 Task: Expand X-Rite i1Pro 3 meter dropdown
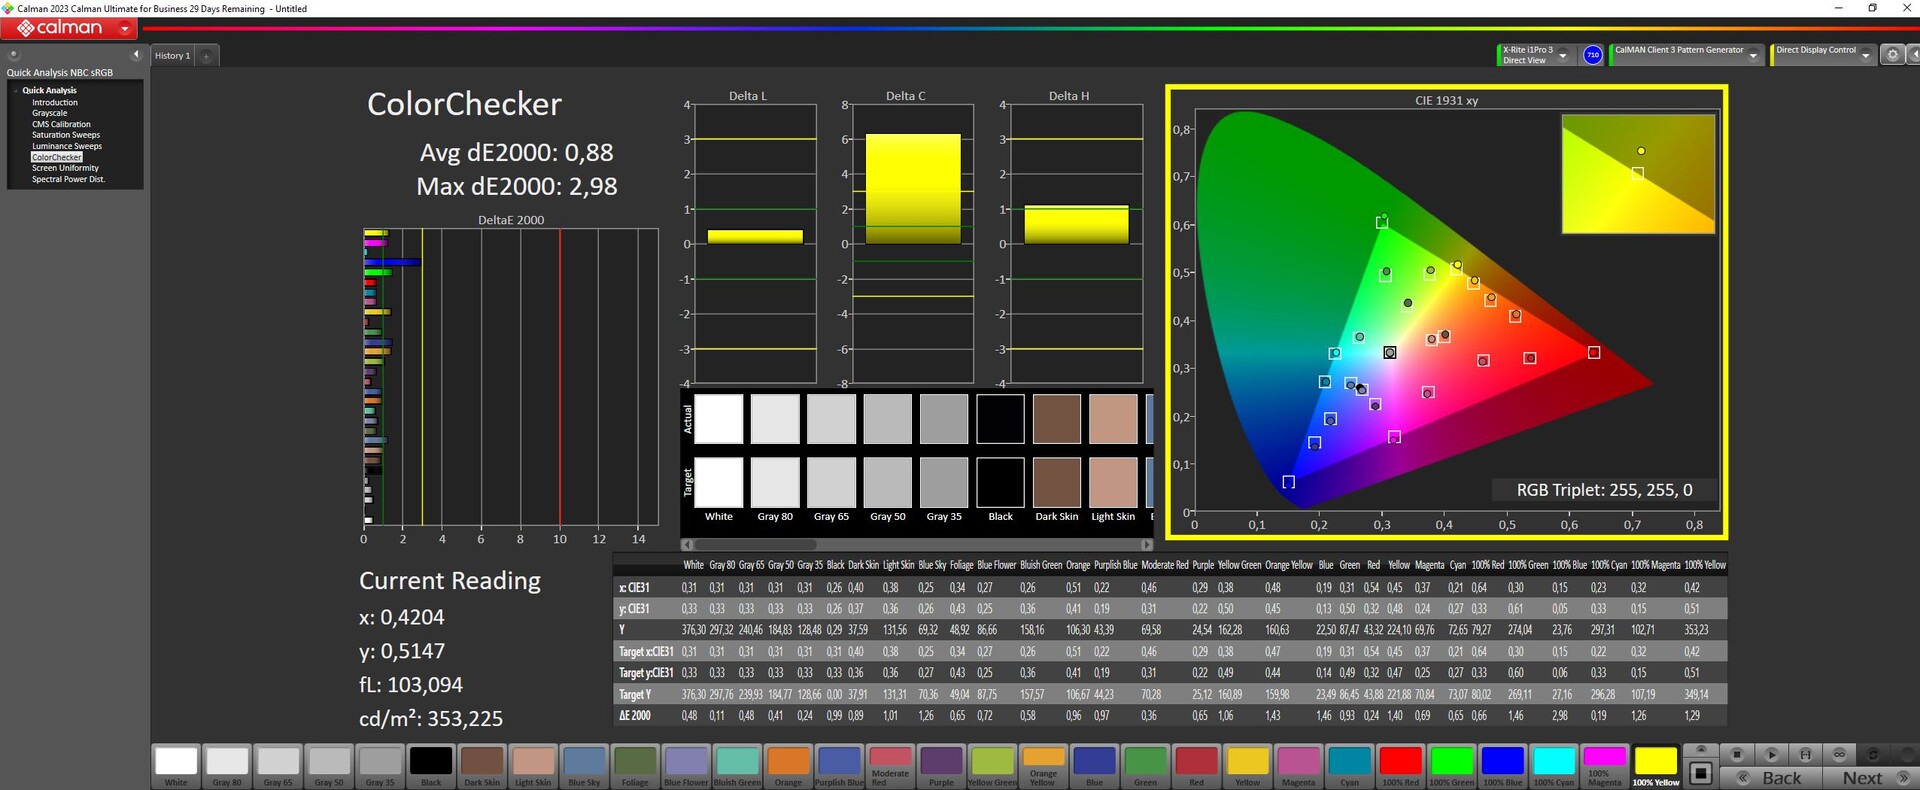click(x=1563, y=56)
